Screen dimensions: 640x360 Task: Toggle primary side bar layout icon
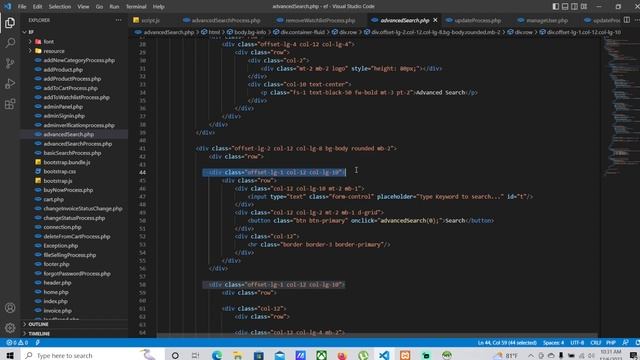coord(556,7)
